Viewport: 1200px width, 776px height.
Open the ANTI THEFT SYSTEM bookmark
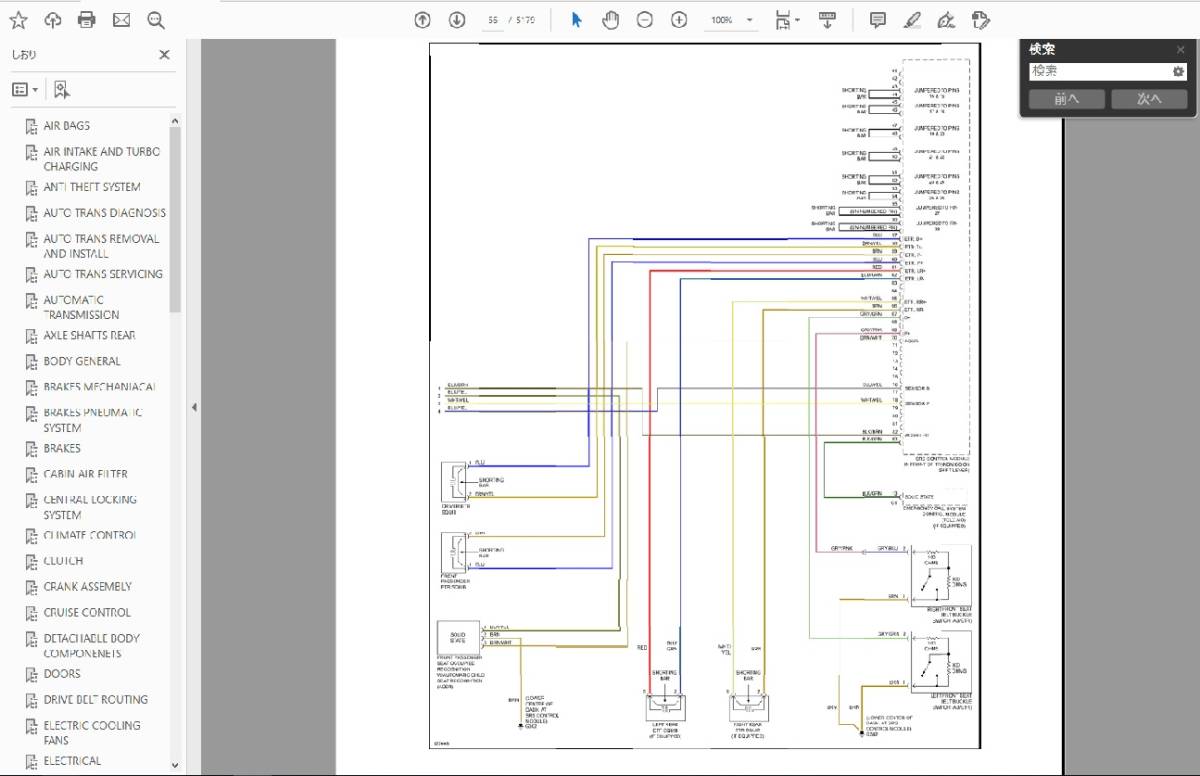click(x=92, y=187)
